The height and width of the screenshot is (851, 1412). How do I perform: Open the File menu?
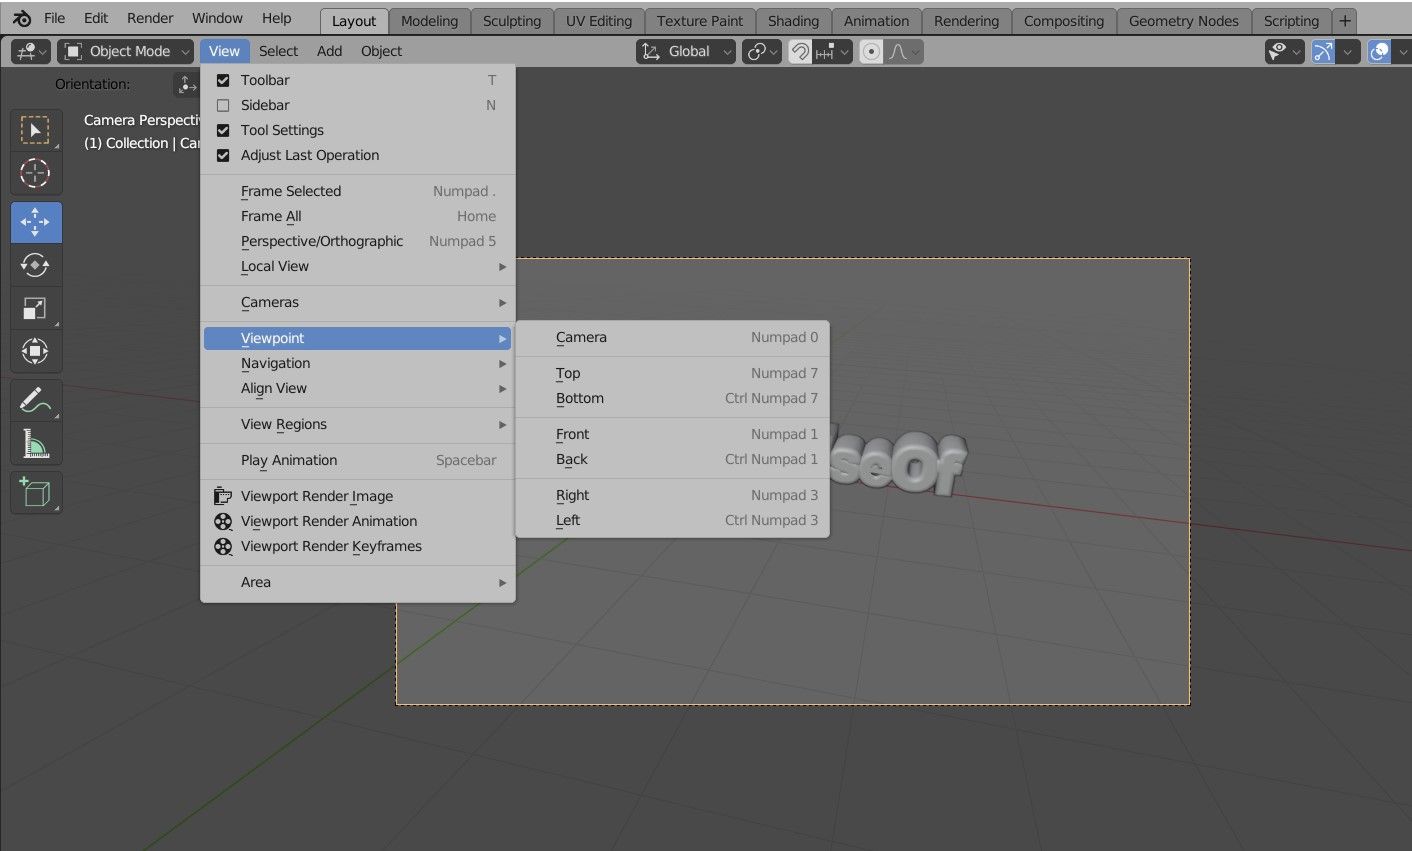point(55,18)
